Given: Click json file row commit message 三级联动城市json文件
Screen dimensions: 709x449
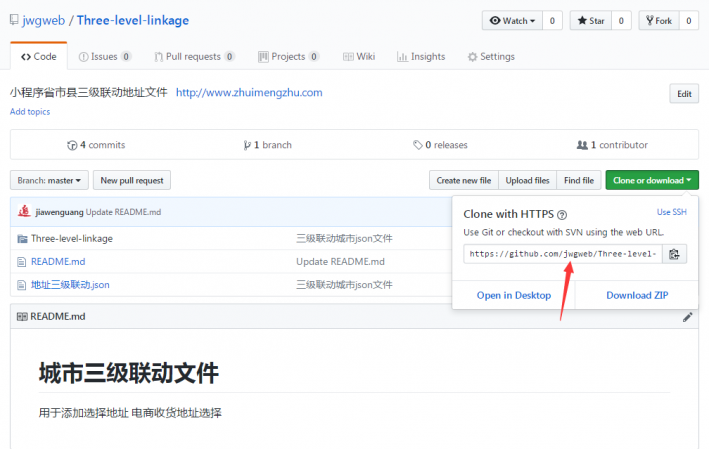Looking at the screenshot, I should point(345,285).
